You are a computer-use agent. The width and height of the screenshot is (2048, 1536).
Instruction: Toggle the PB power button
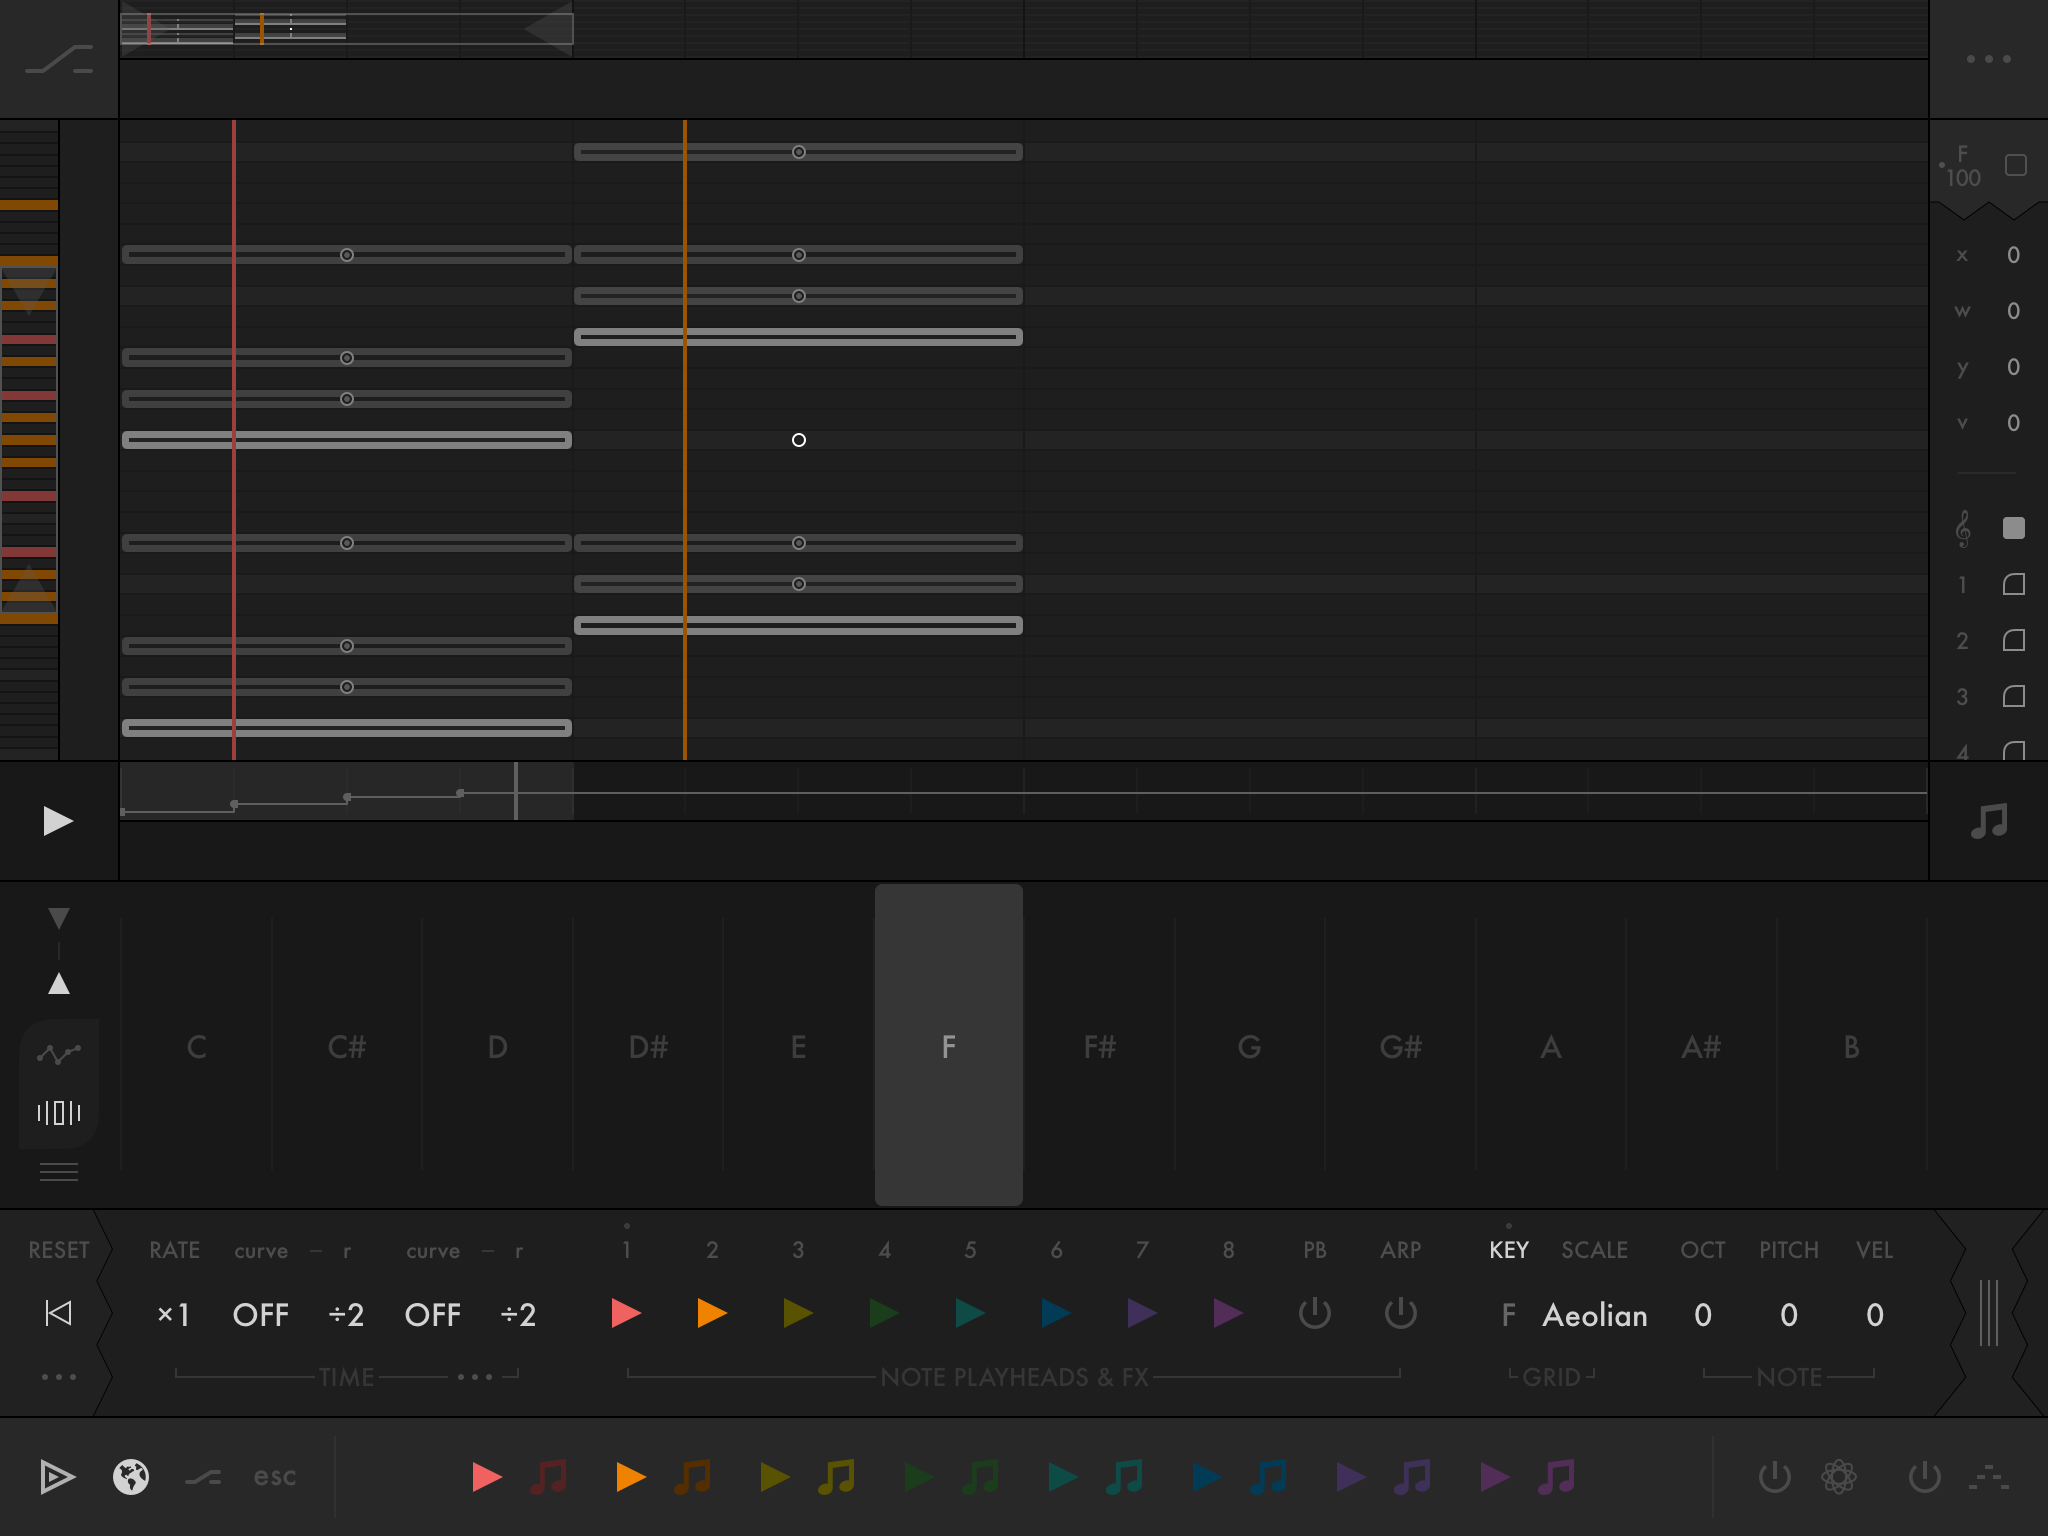pyautogui.click(x=1314, y=1313)
